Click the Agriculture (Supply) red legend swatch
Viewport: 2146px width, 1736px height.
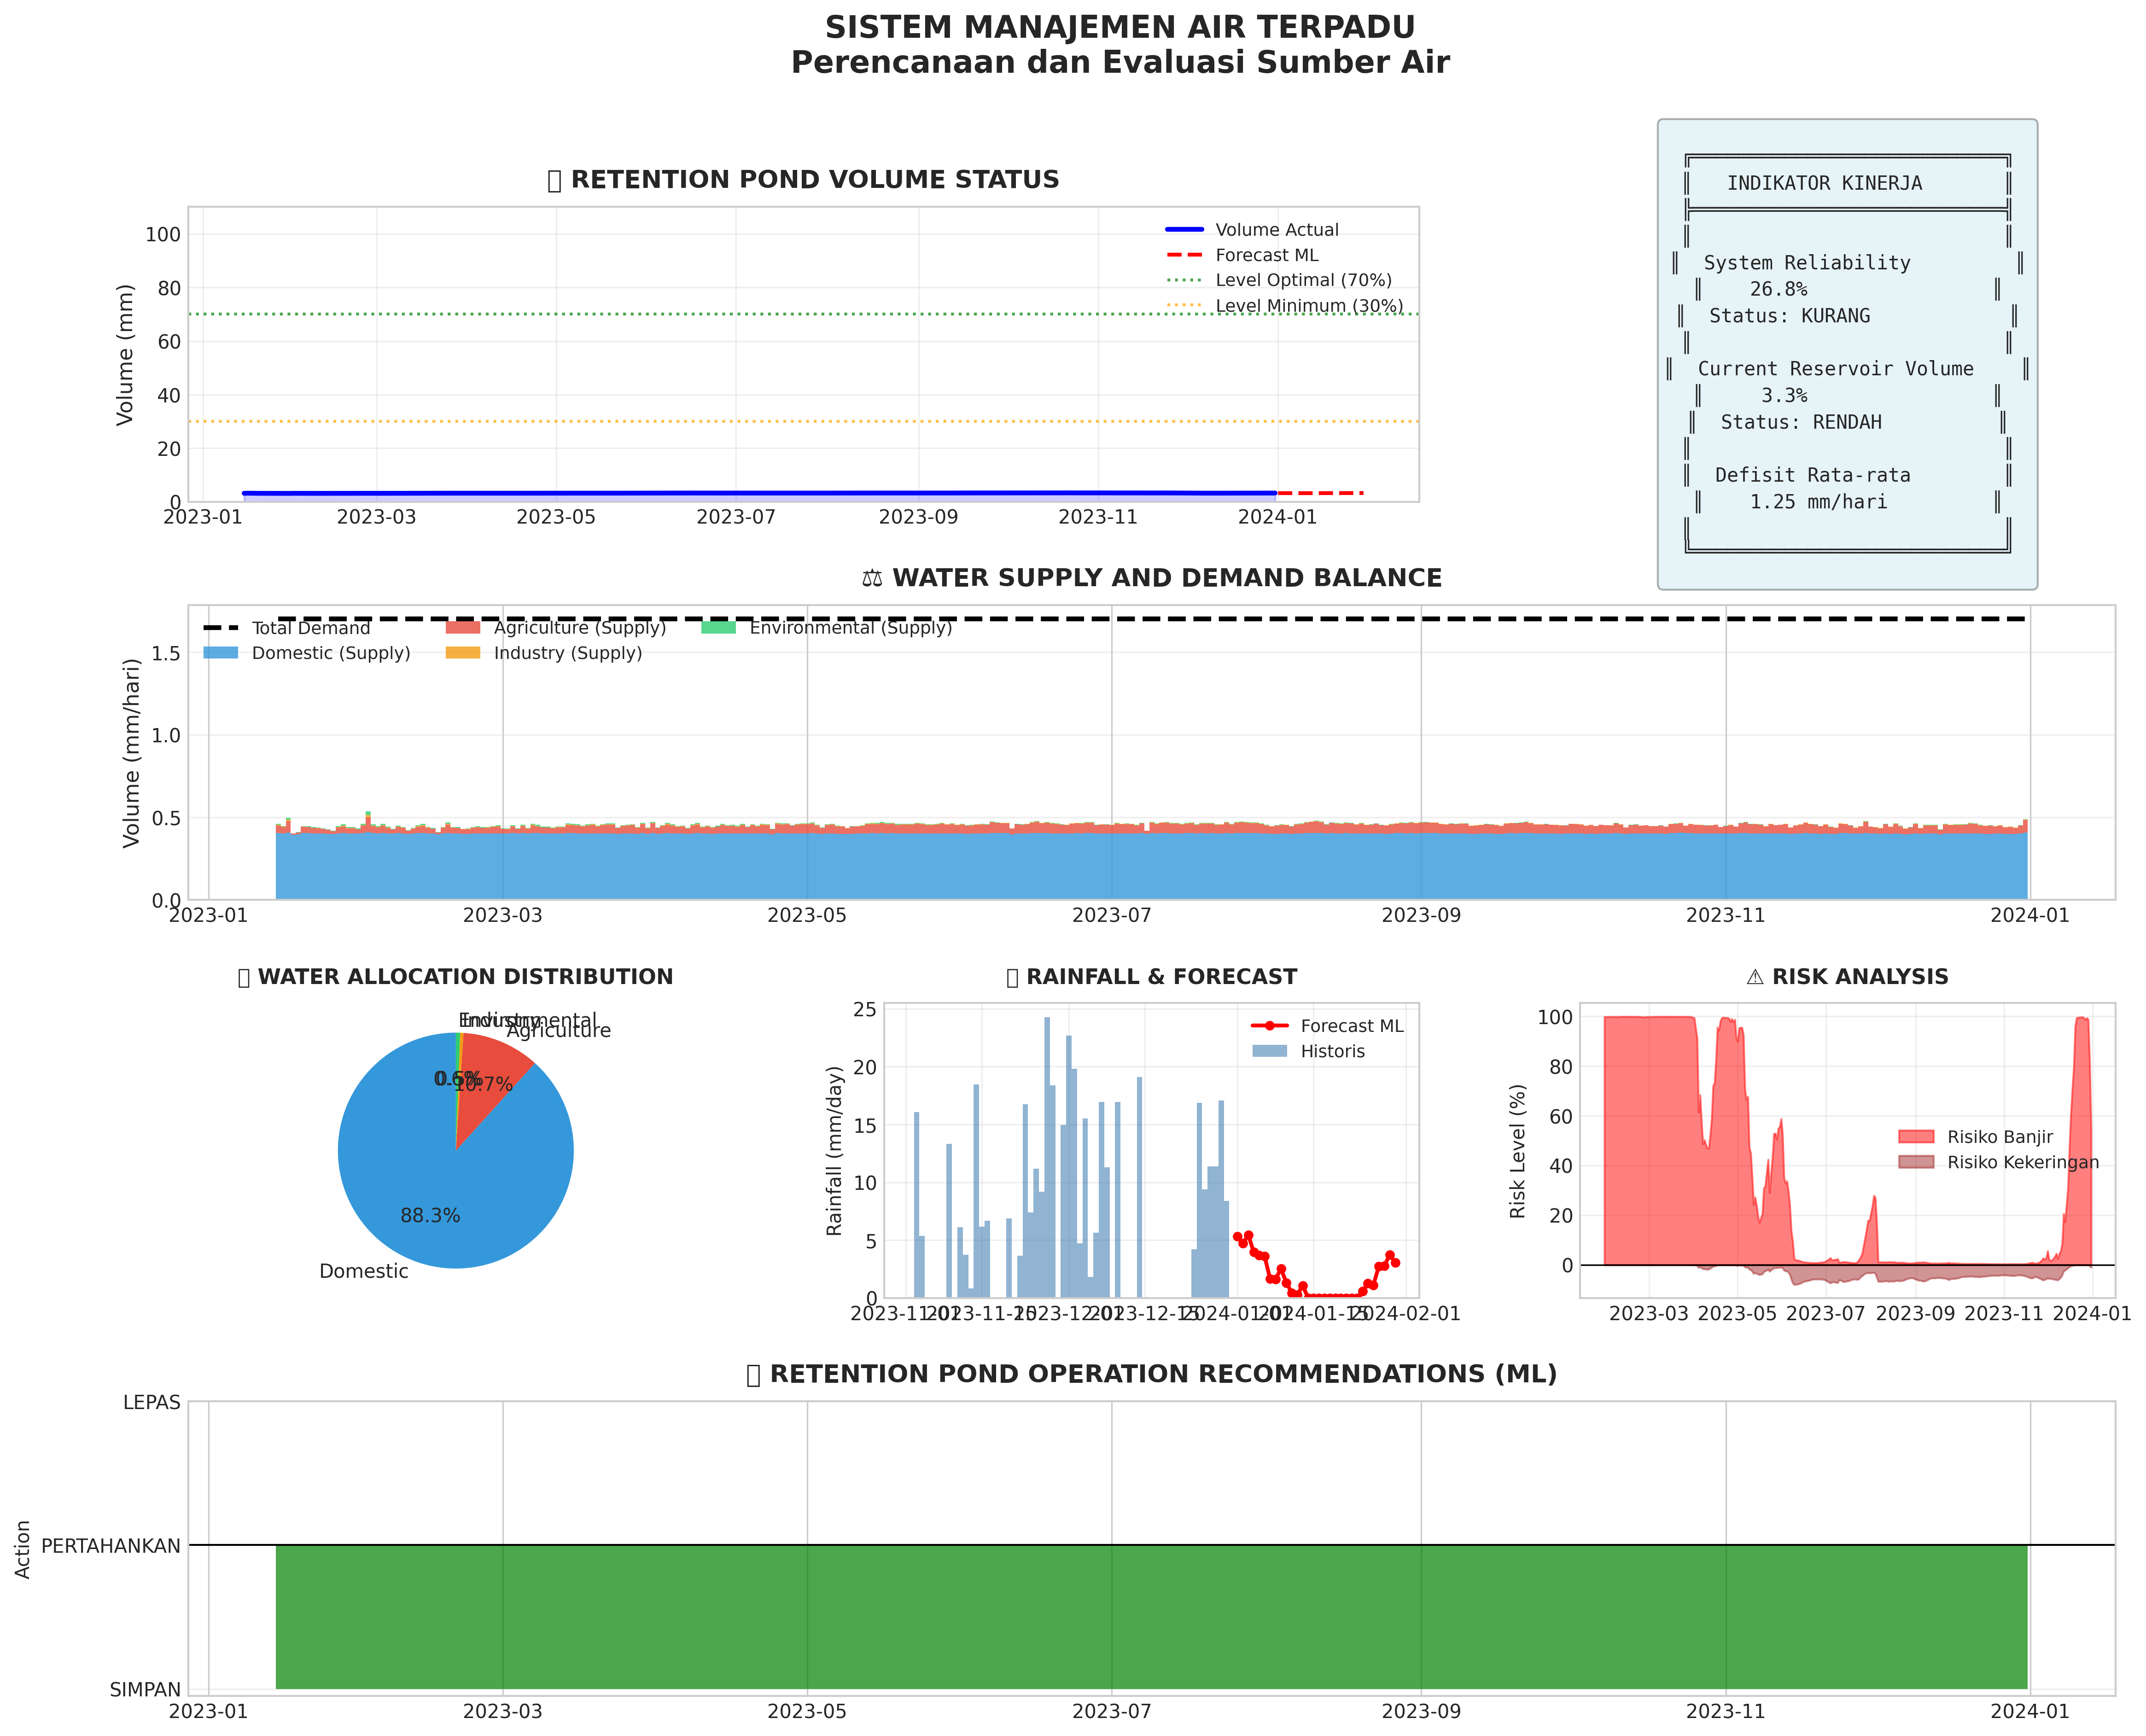click(x=463, y=628)
